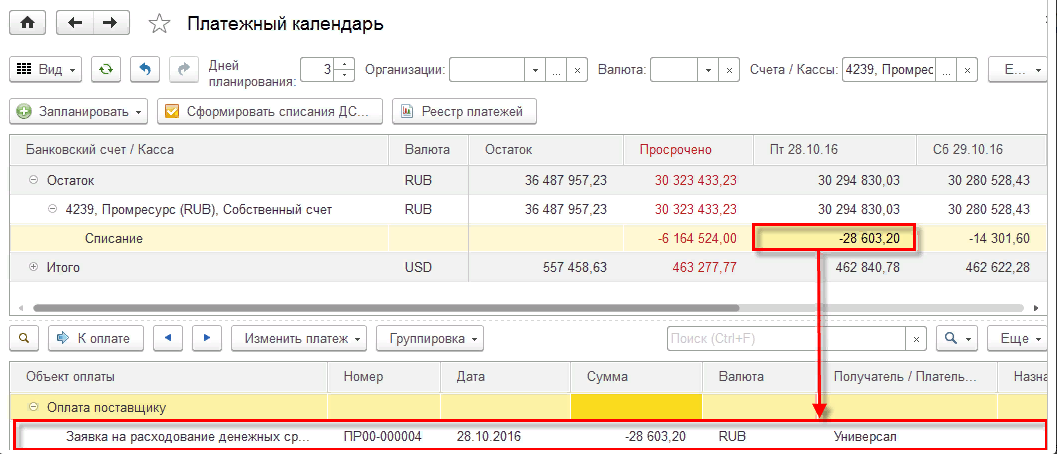Go to previous payment with left triangle
The height and width of the screenshot is (454, 1057).
(x=167, y=338)
